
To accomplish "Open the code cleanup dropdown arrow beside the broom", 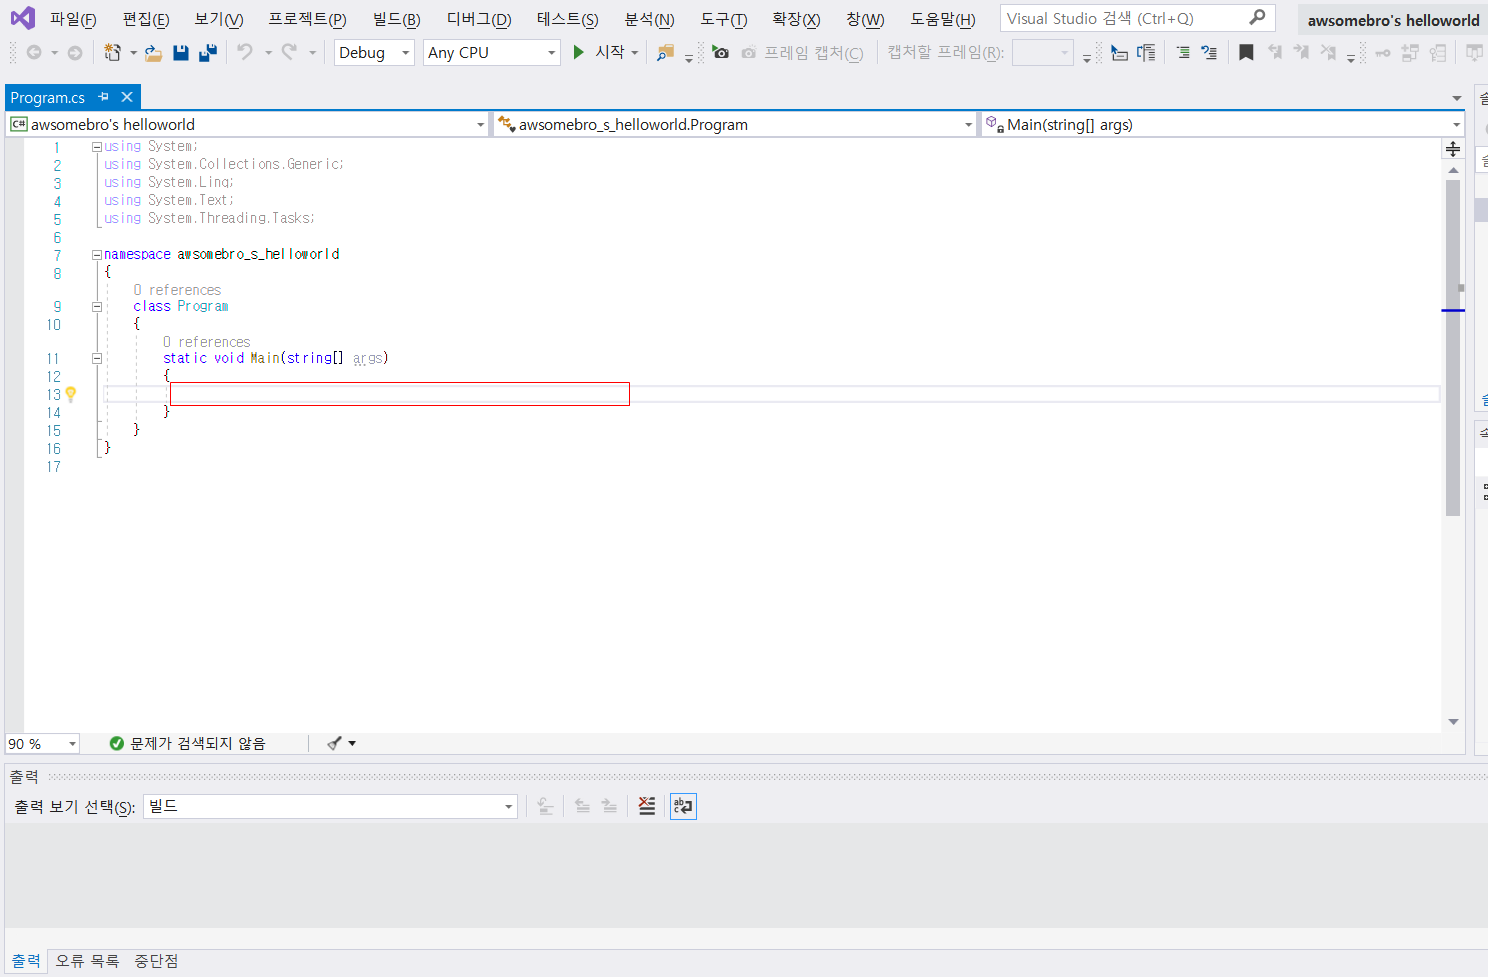I will pos(352,743).
